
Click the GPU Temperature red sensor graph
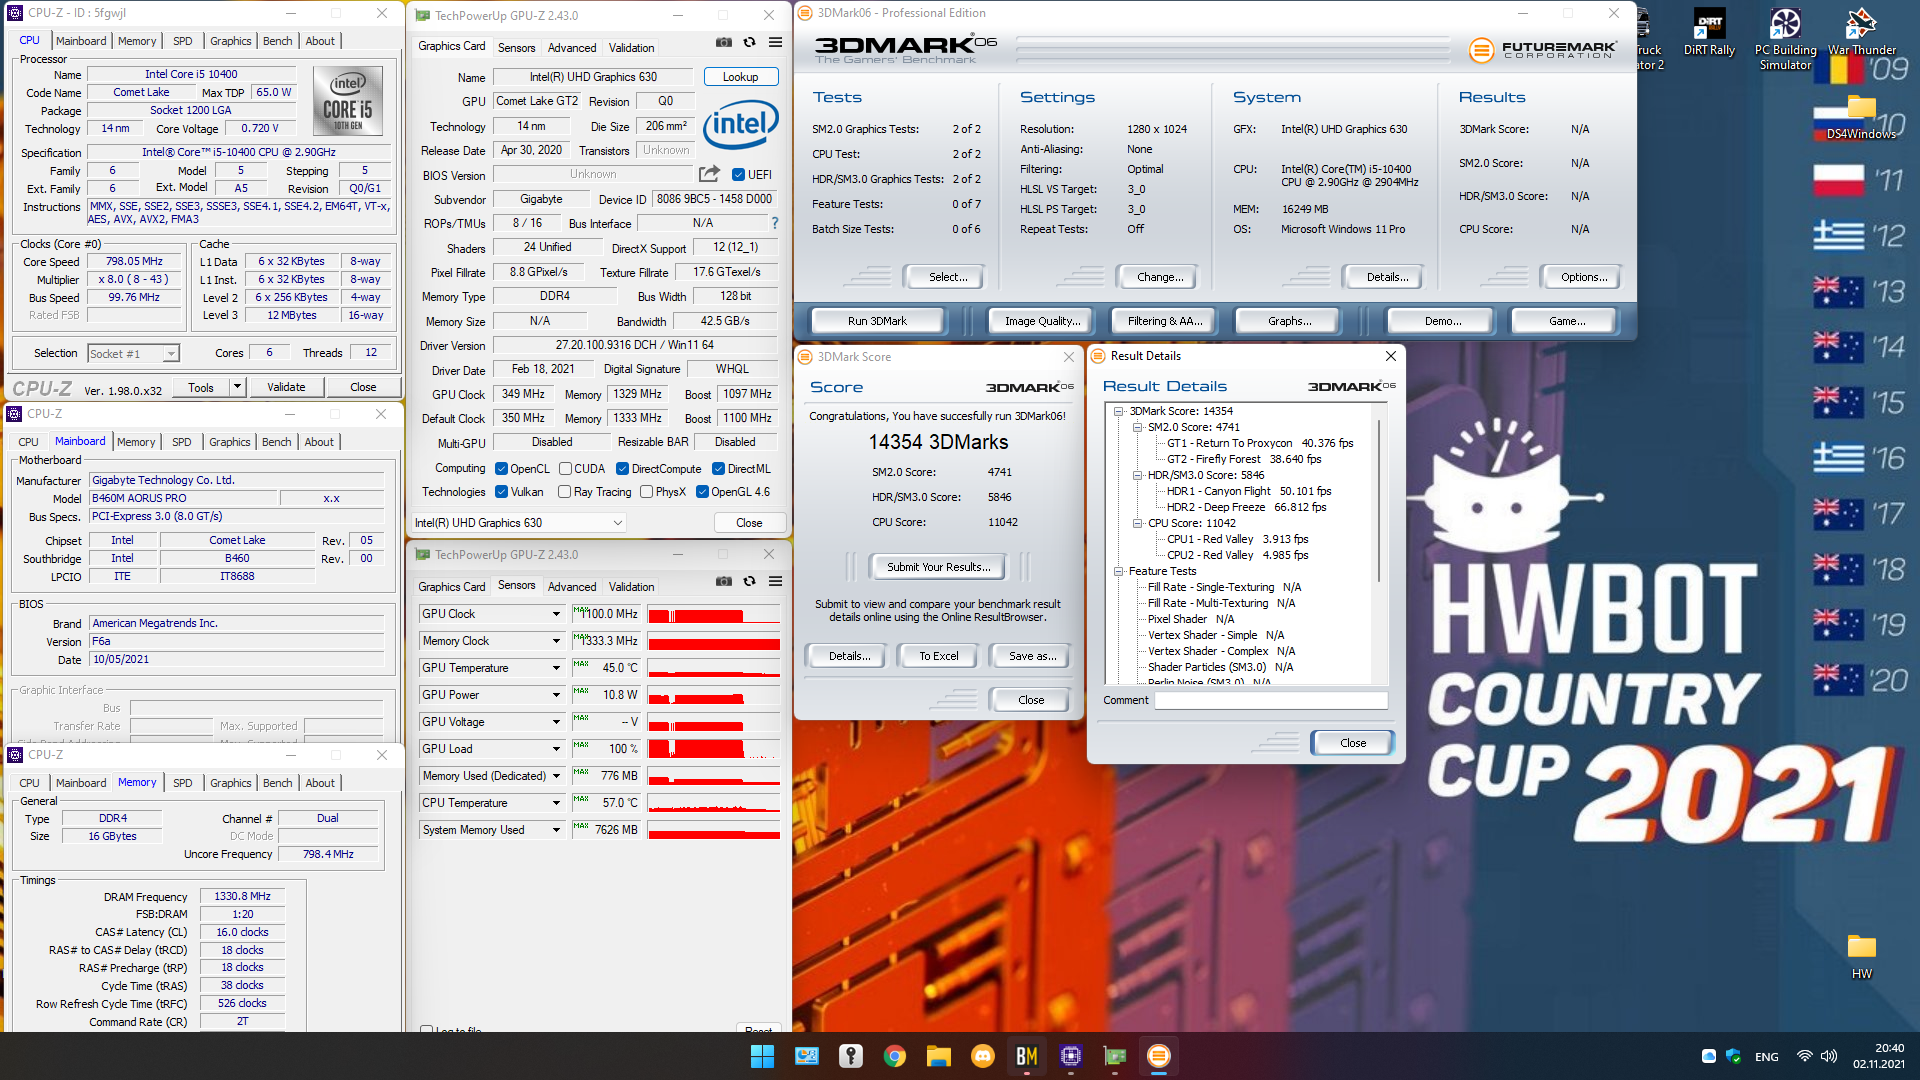714,668
